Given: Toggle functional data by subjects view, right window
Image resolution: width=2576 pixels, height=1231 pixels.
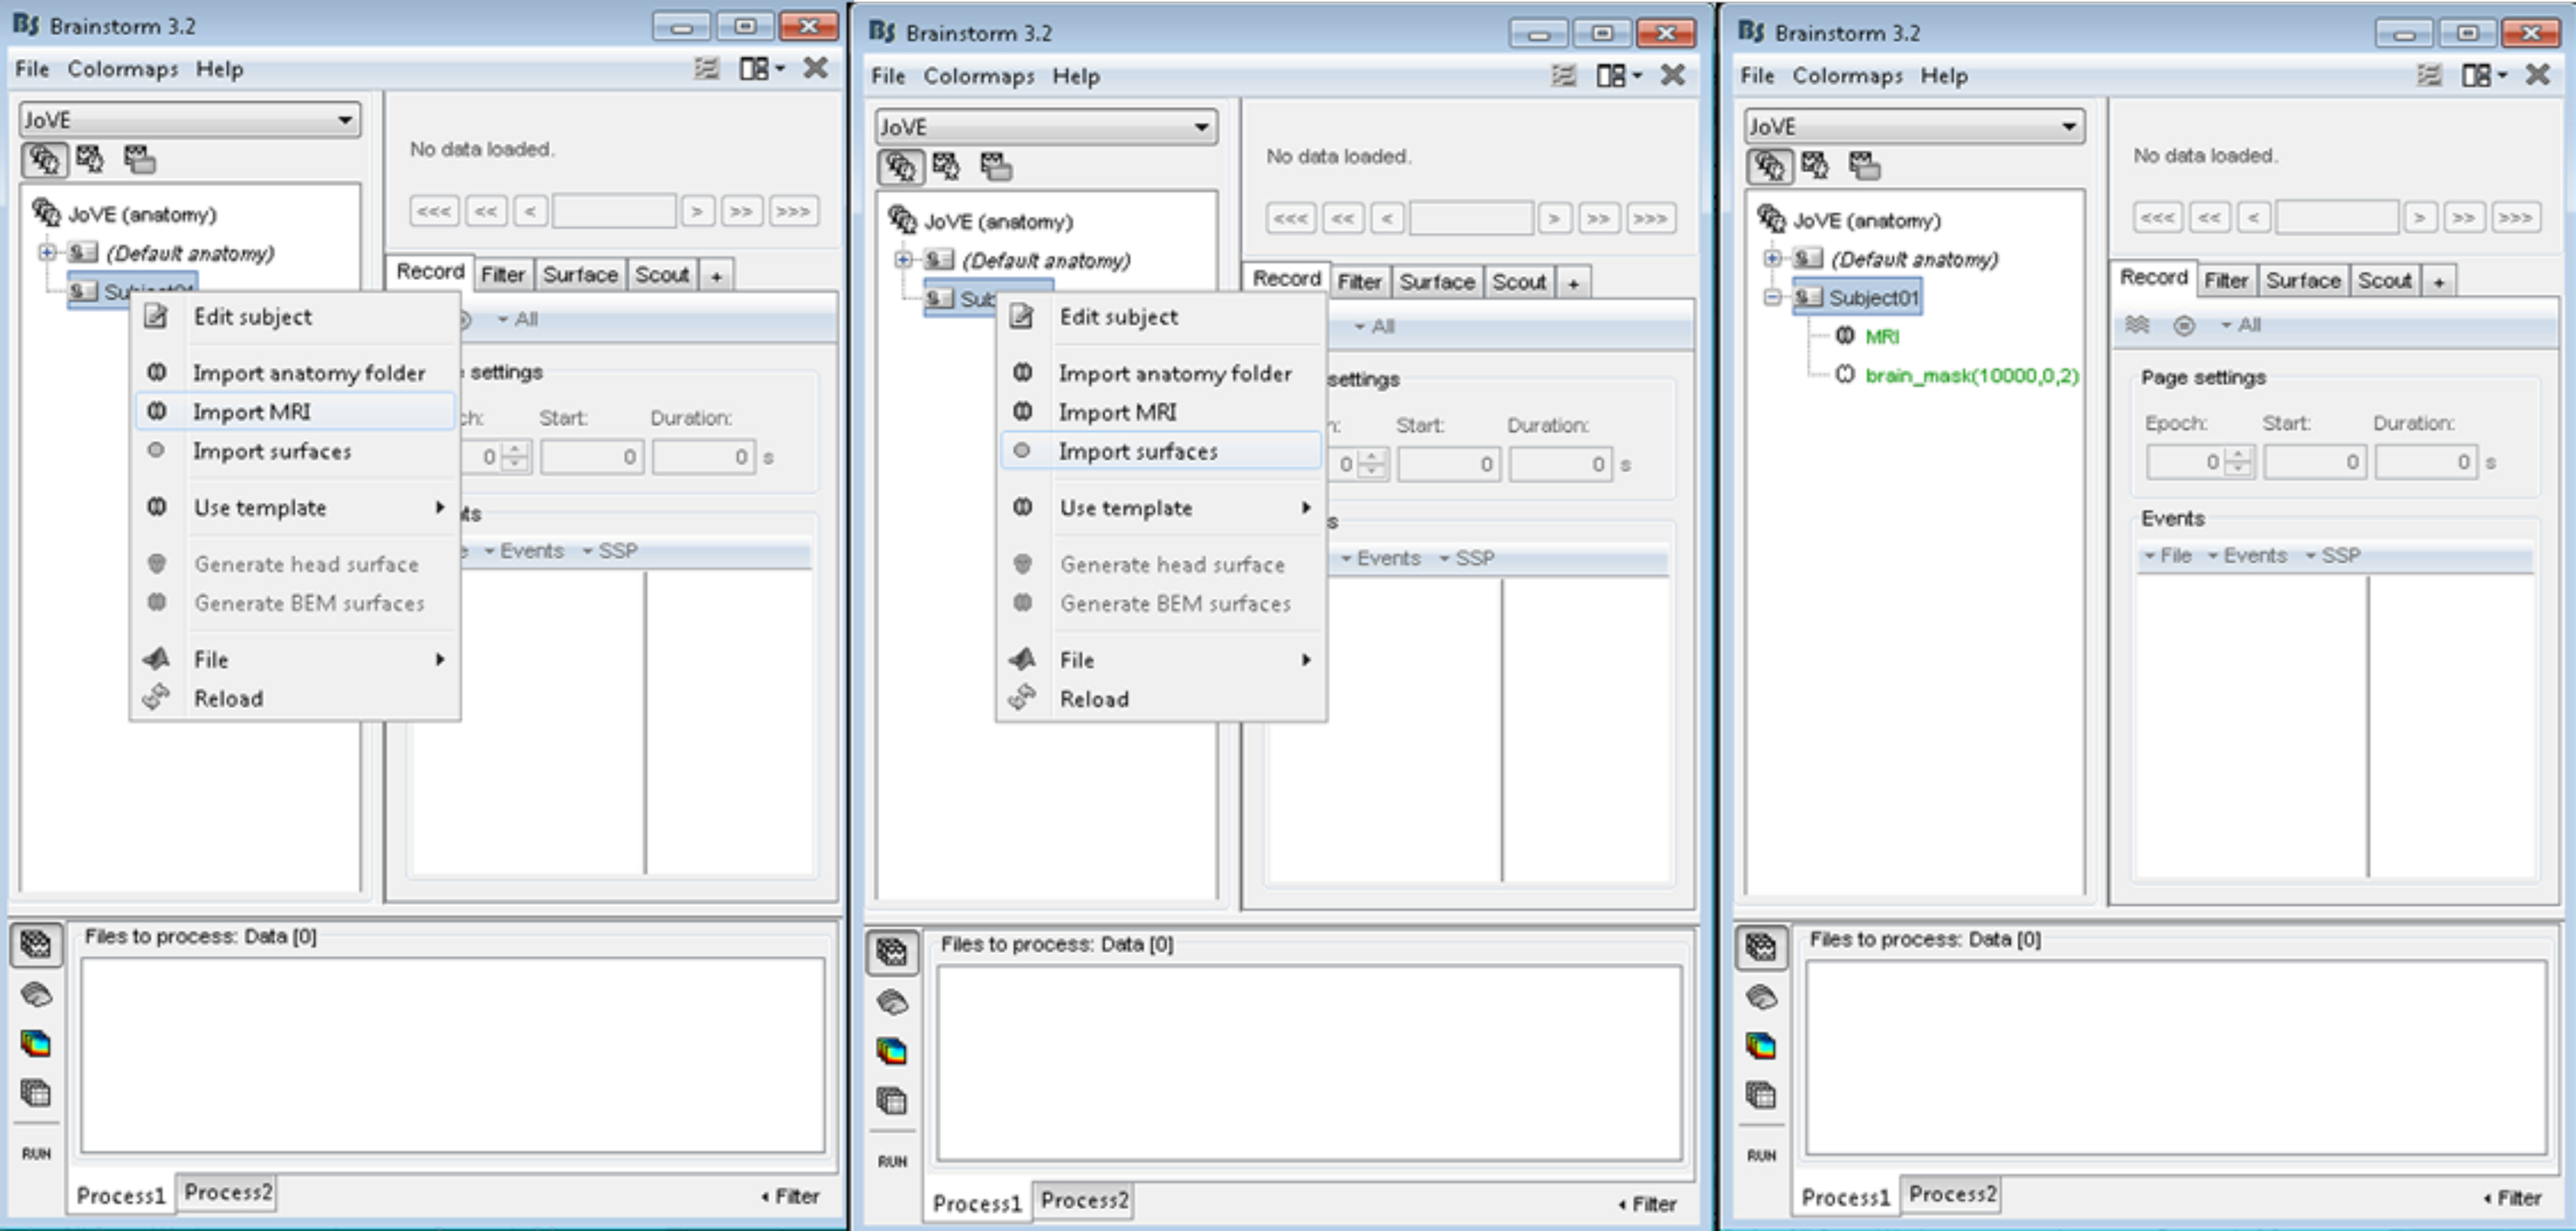Looking at the screenshot, I should coord(1815,165).
